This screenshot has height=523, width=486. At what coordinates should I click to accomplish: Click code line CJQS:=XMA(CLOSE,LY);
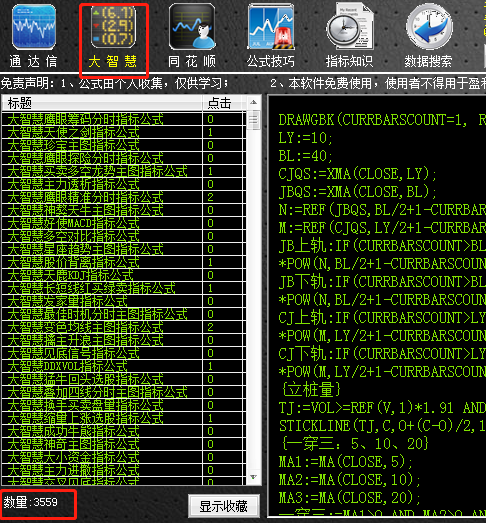[x=357, y=174]
